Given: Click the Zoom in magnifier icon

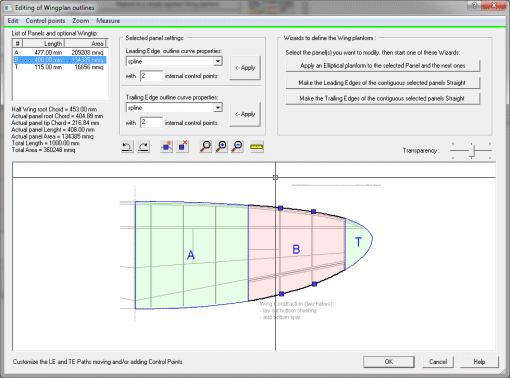Looking at the screenshot, I should [x=221, y=147].
